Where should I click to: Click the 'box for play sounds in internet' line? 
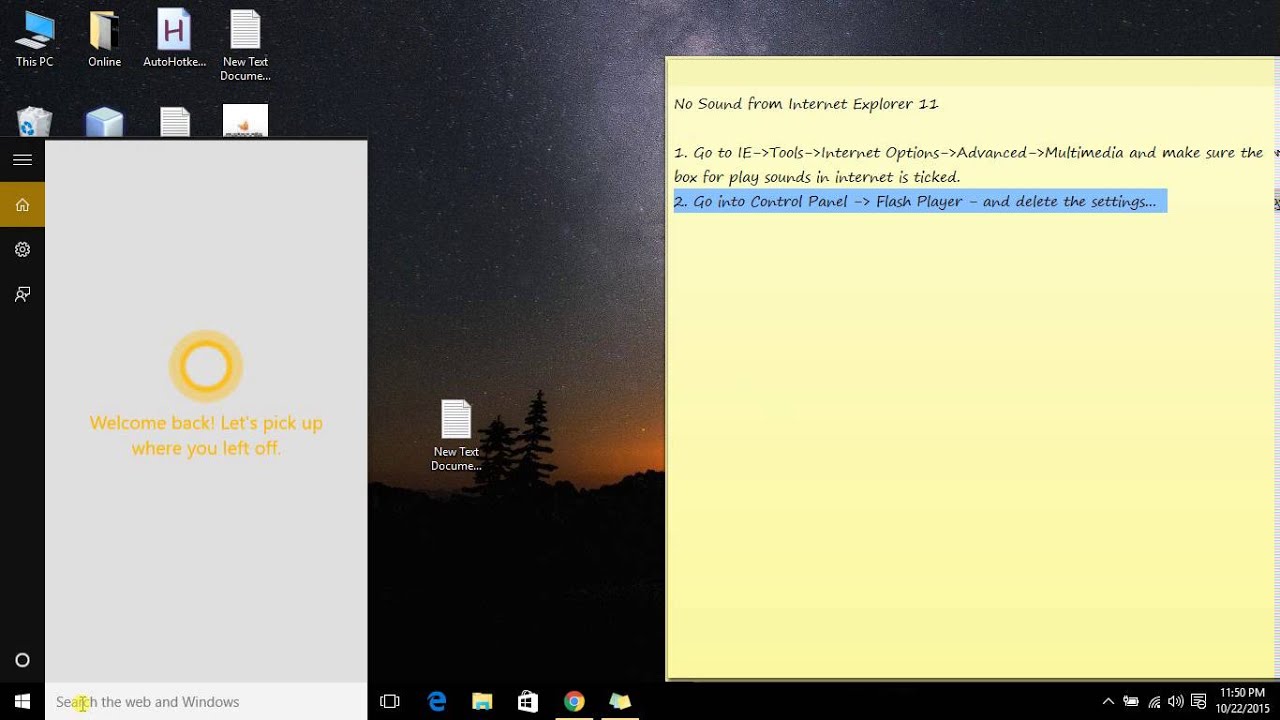pyautogui.click(x=817, y=177)
